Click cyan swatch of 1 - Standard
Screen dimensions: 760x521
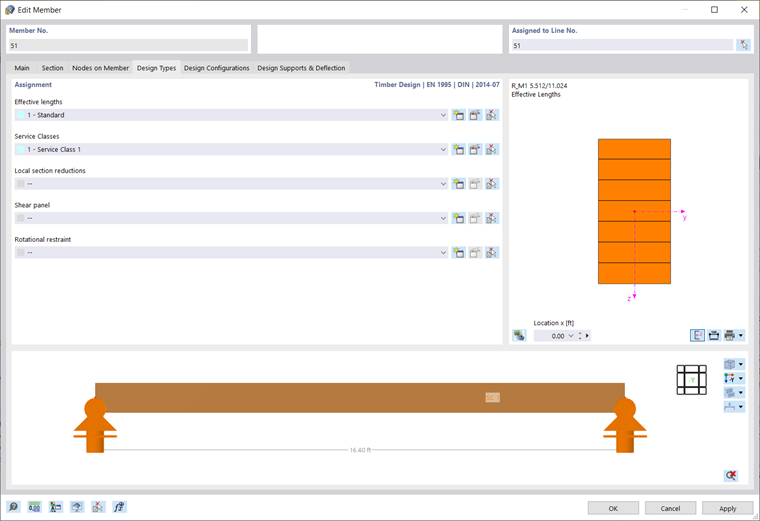click(21, 115)
